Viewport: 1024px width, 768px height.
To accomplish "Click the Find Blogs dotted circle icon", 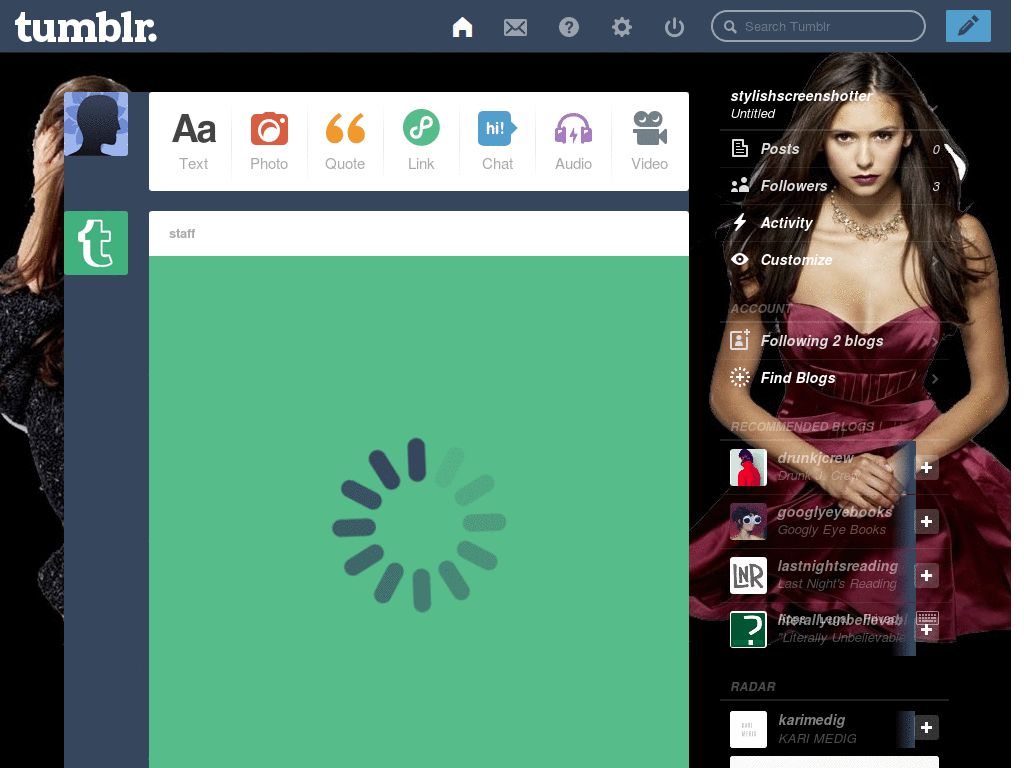I will point(740,377).
